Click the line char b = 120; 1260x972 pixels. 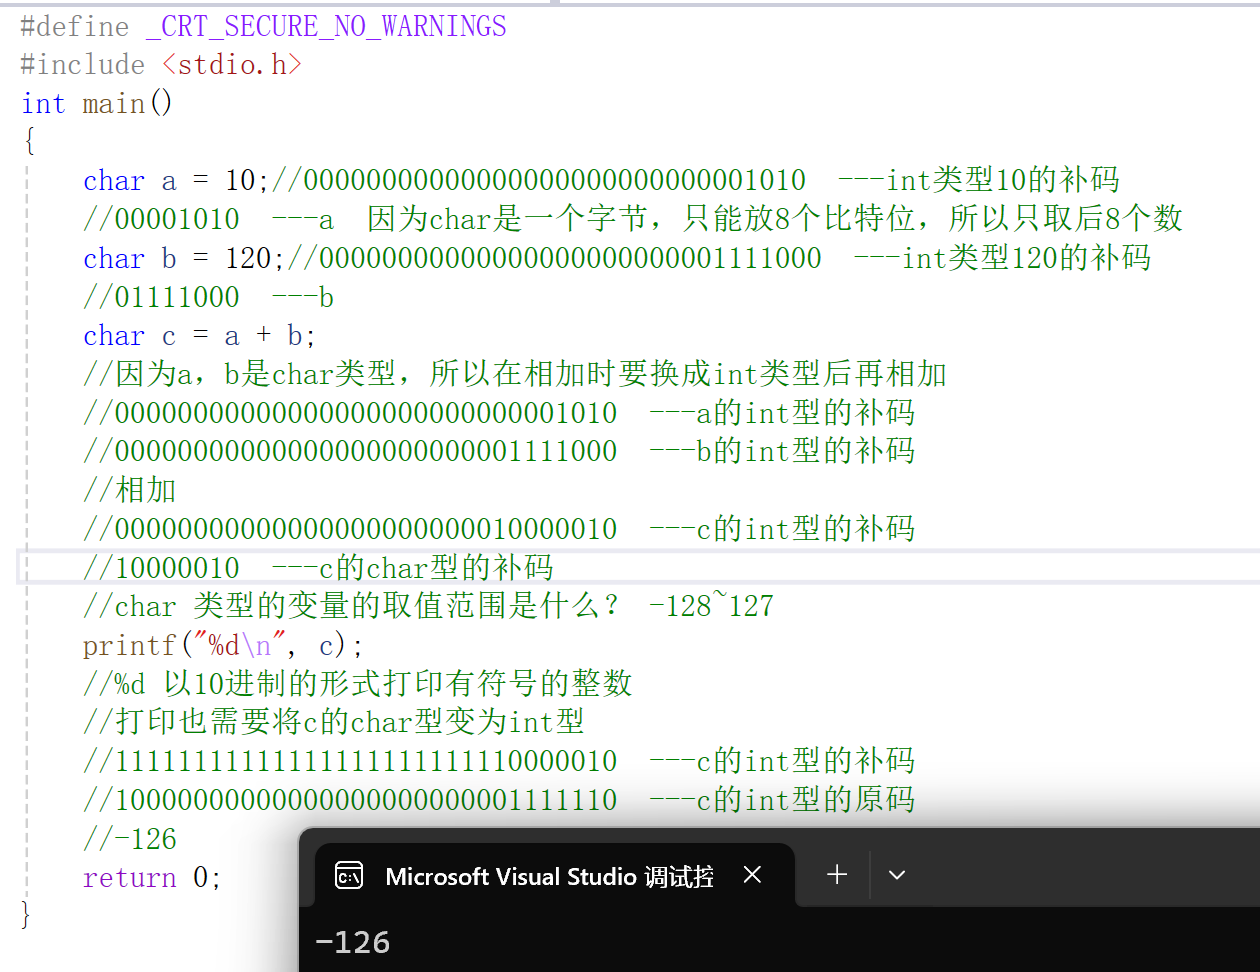point(185,258)
